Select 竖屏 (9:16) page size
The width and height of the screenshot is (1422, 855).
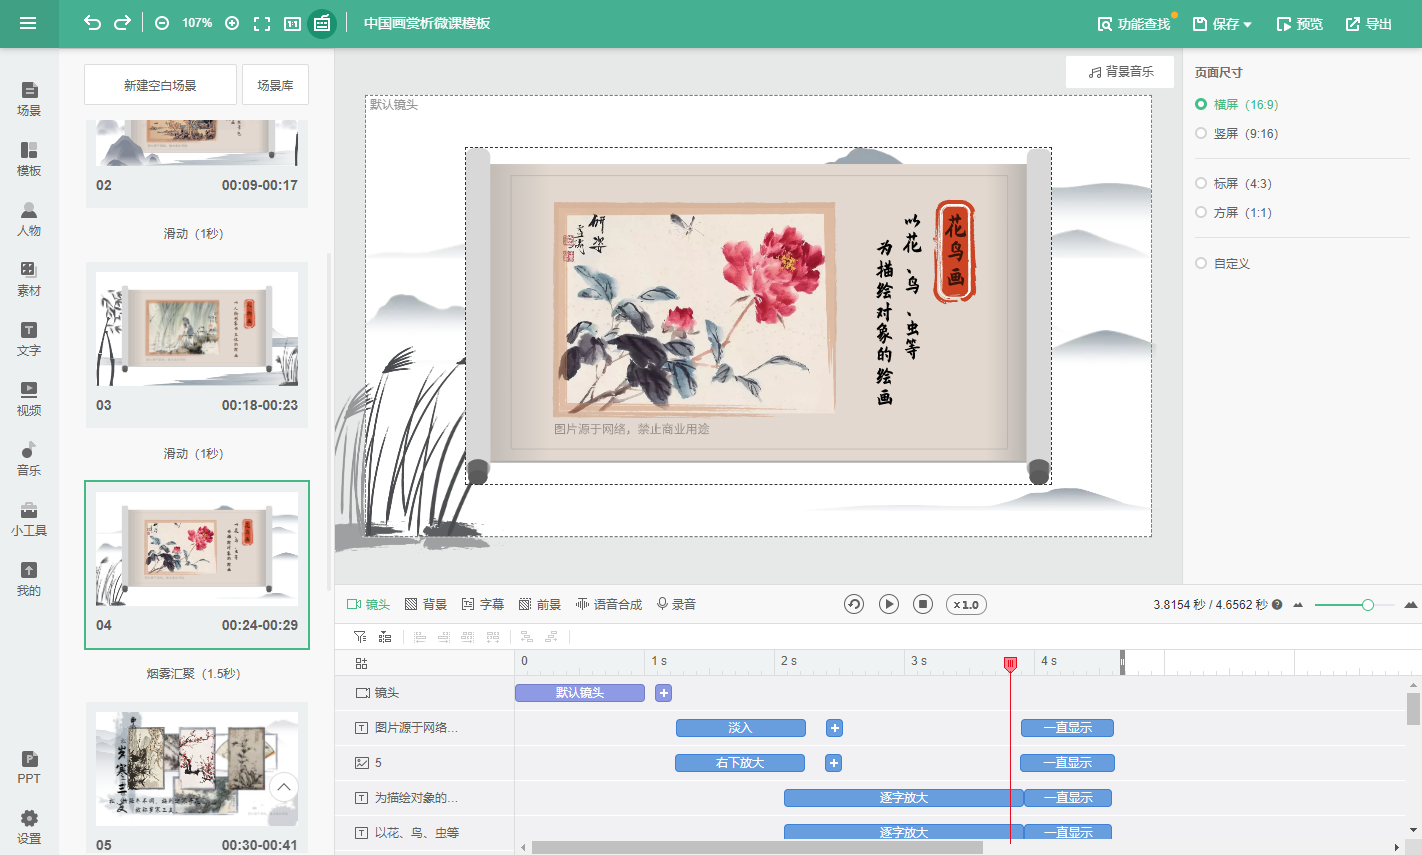point(1237,133)
